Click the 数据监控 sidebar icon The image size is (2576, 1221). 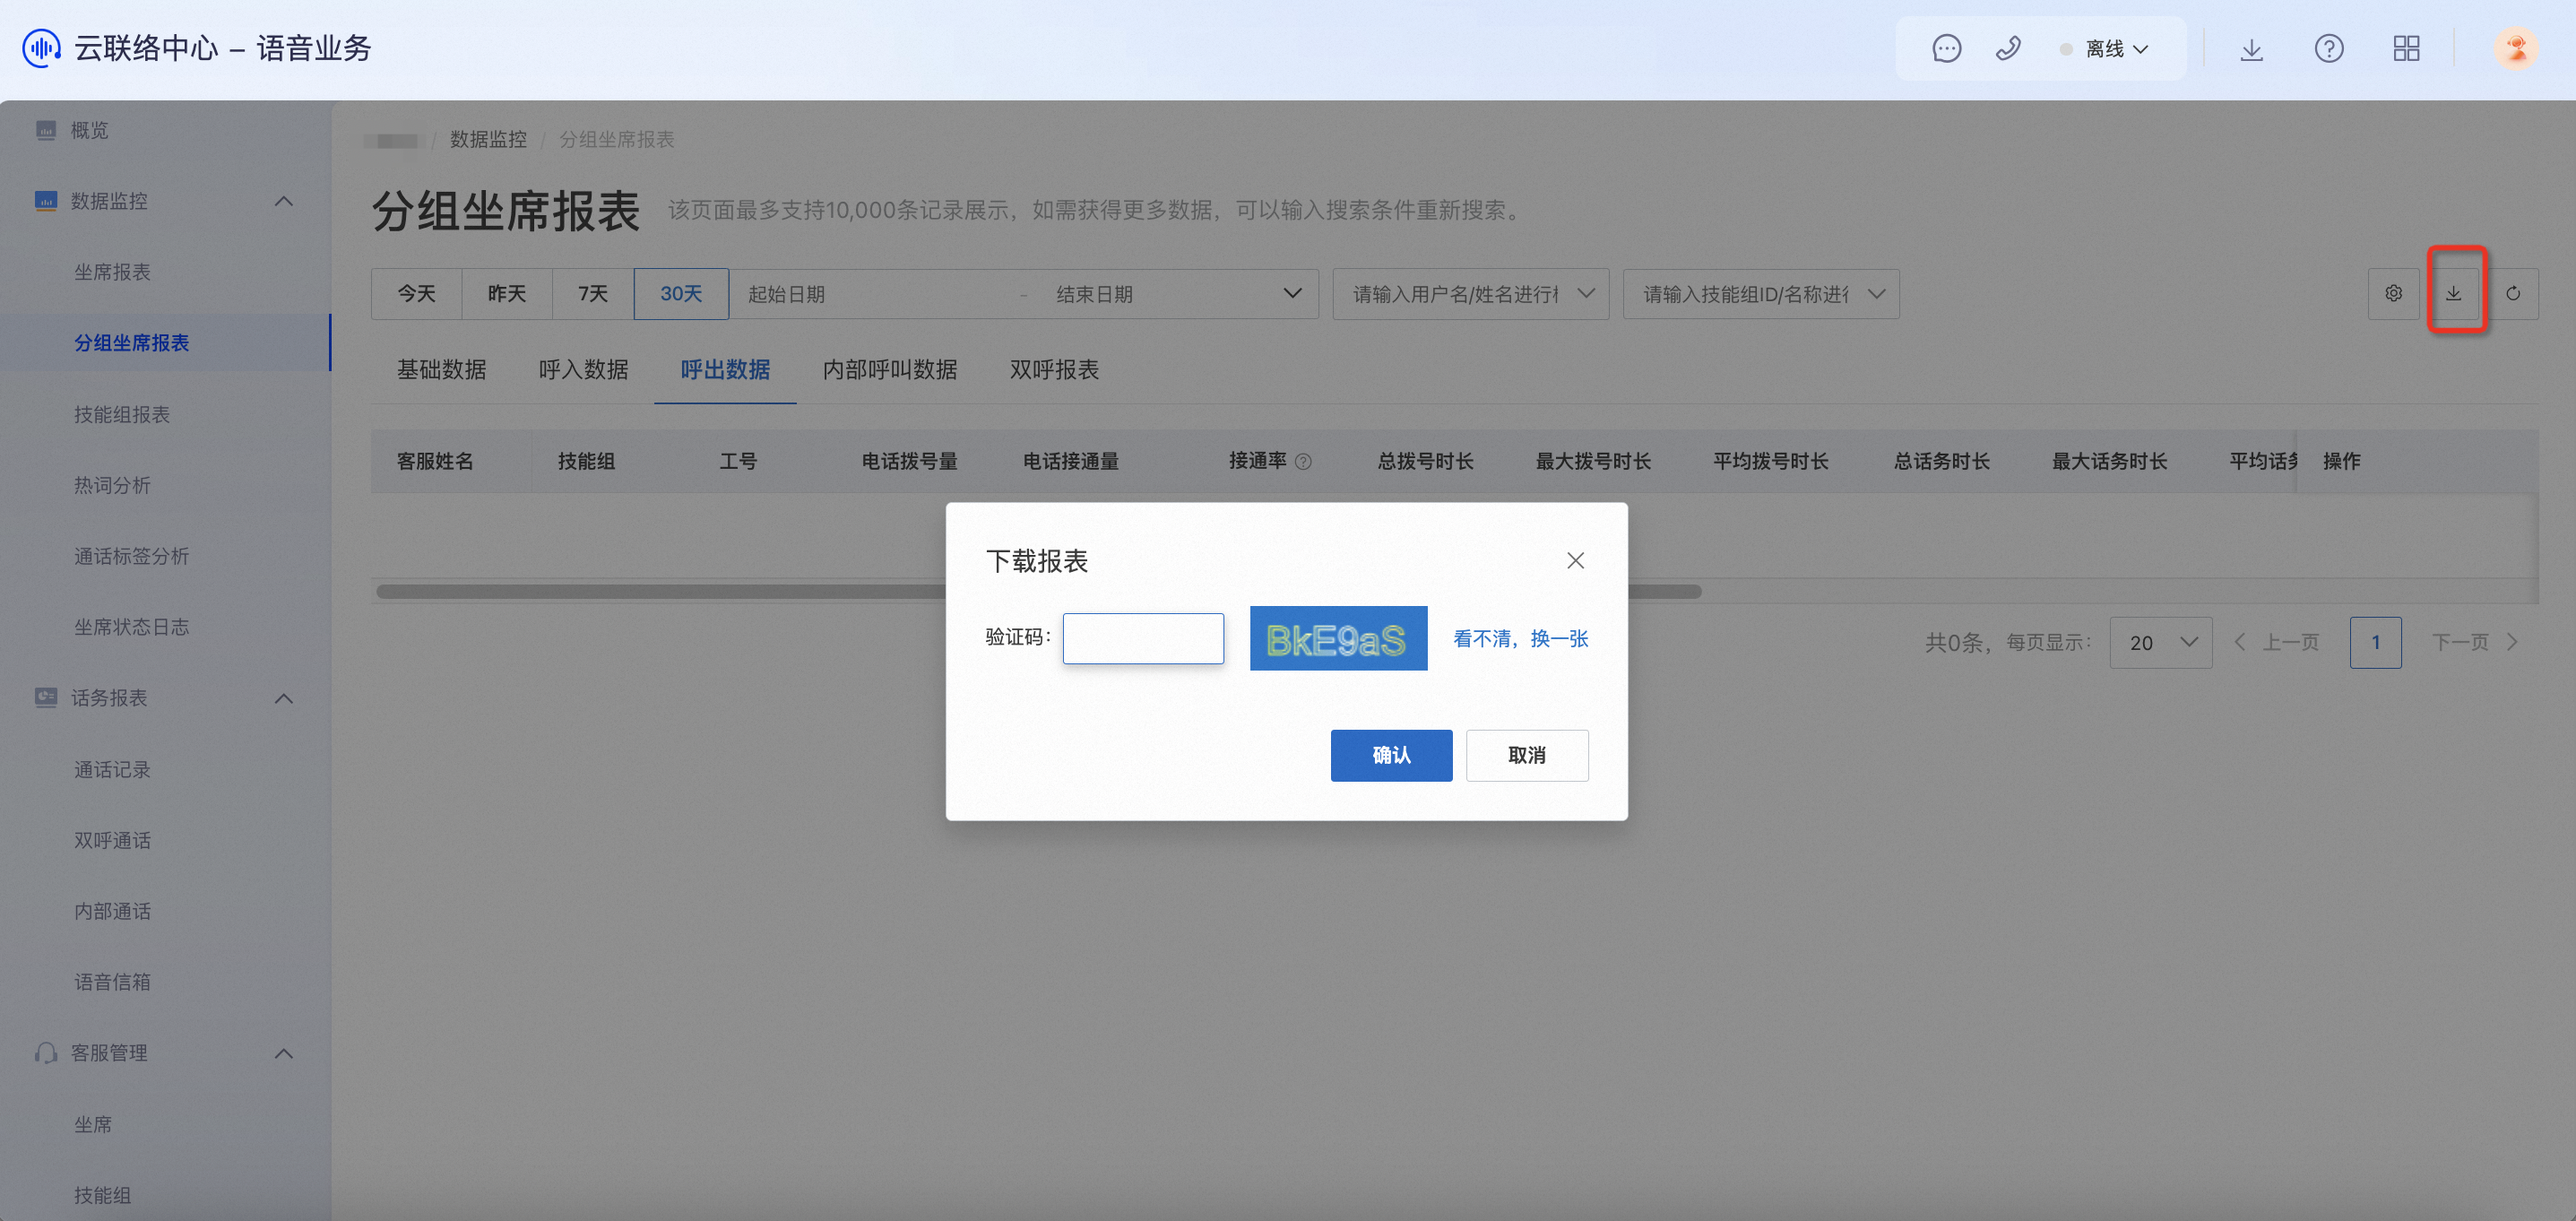click(x=46, y=201)
